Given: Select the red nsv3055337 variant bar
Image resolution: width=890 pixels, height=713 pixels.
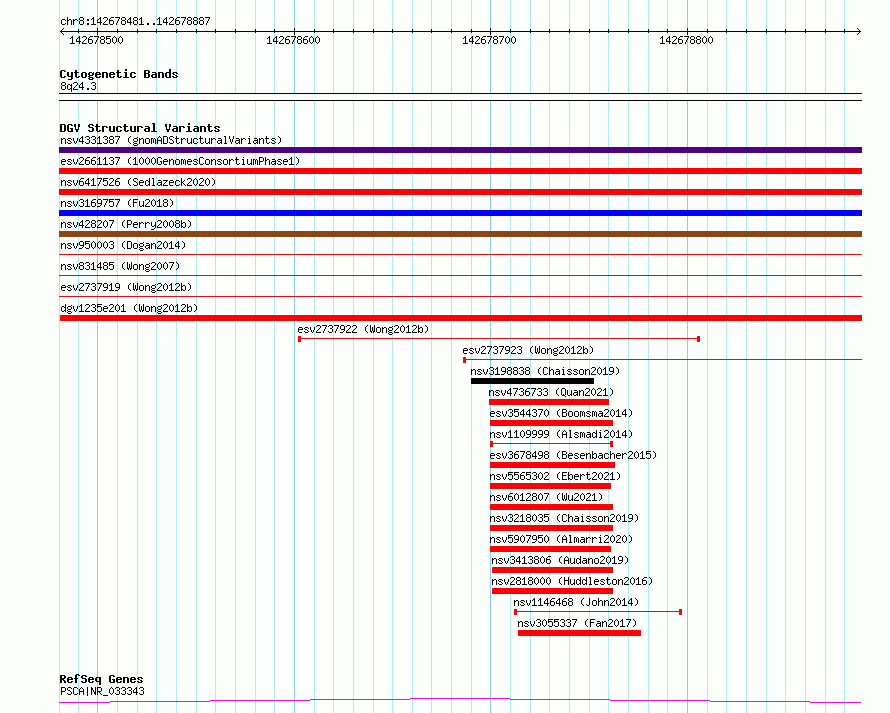Looking at the screenshot, I should tap(580, 633).
